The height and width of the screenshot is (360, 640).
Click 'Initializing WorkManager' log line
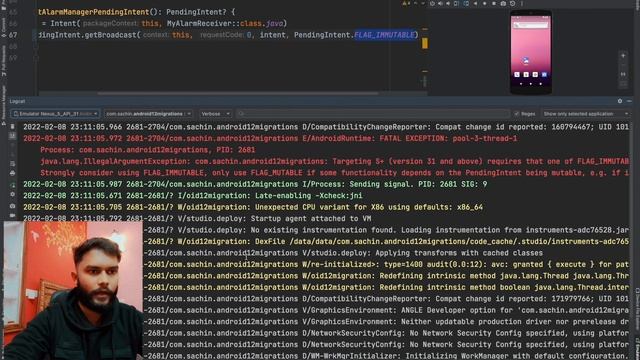[386, 356]
